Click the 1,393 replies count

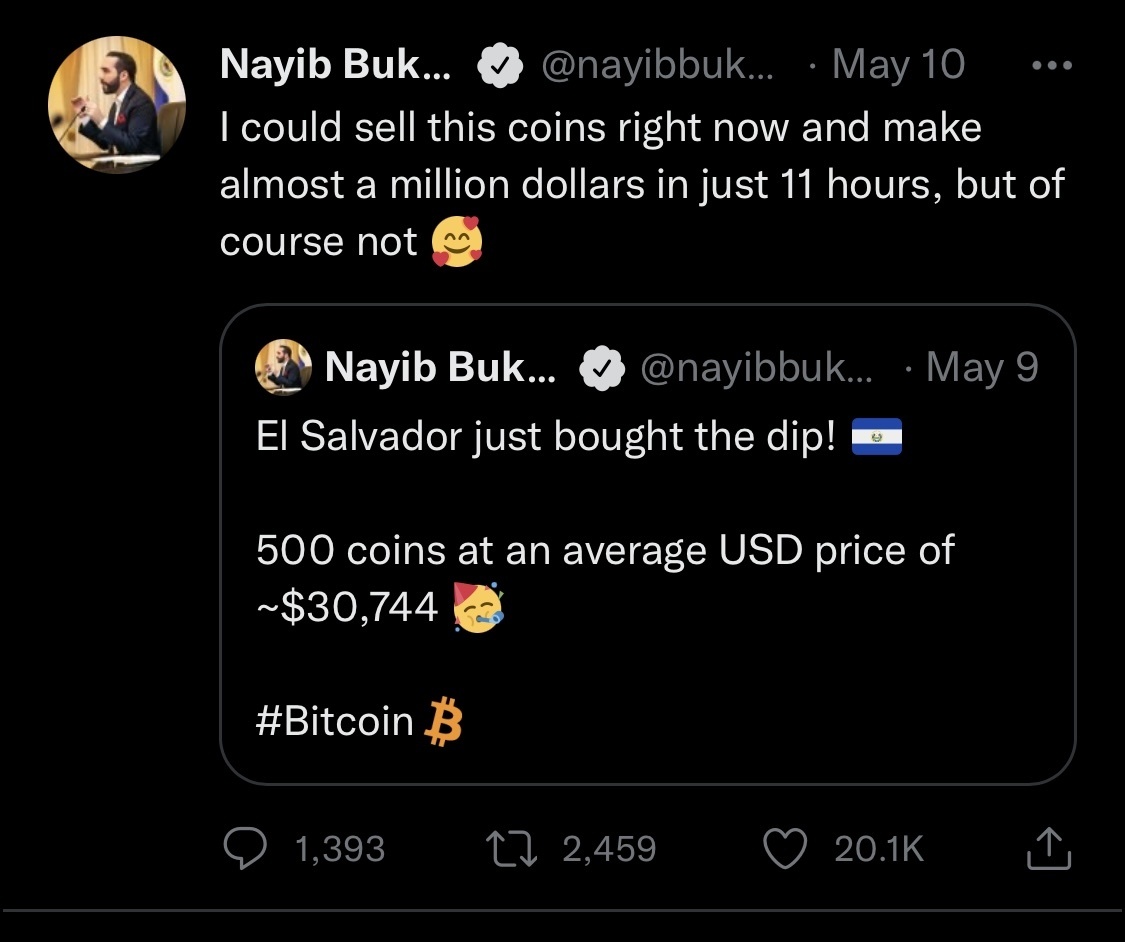coord(340,849)
